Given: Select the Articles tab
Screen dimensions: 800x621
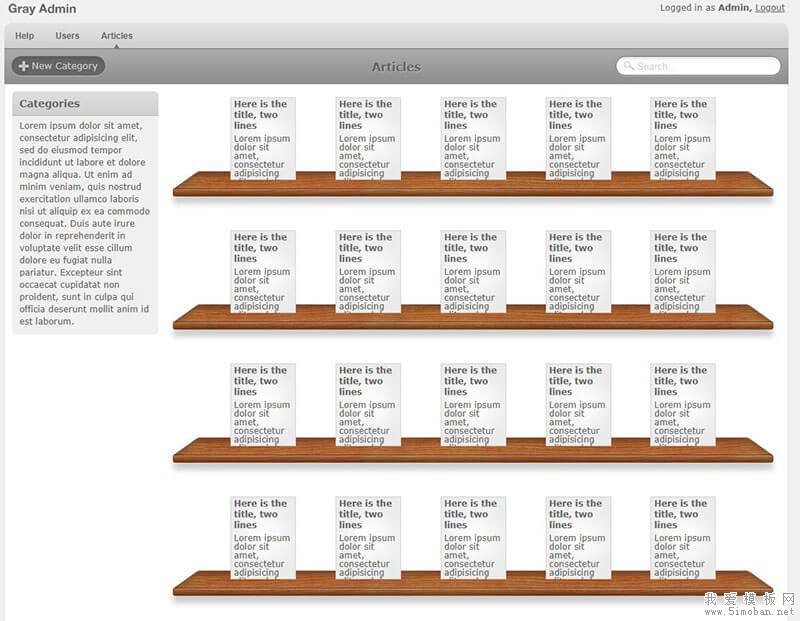Looking at the screenshot, I should [x=117, y=36].
